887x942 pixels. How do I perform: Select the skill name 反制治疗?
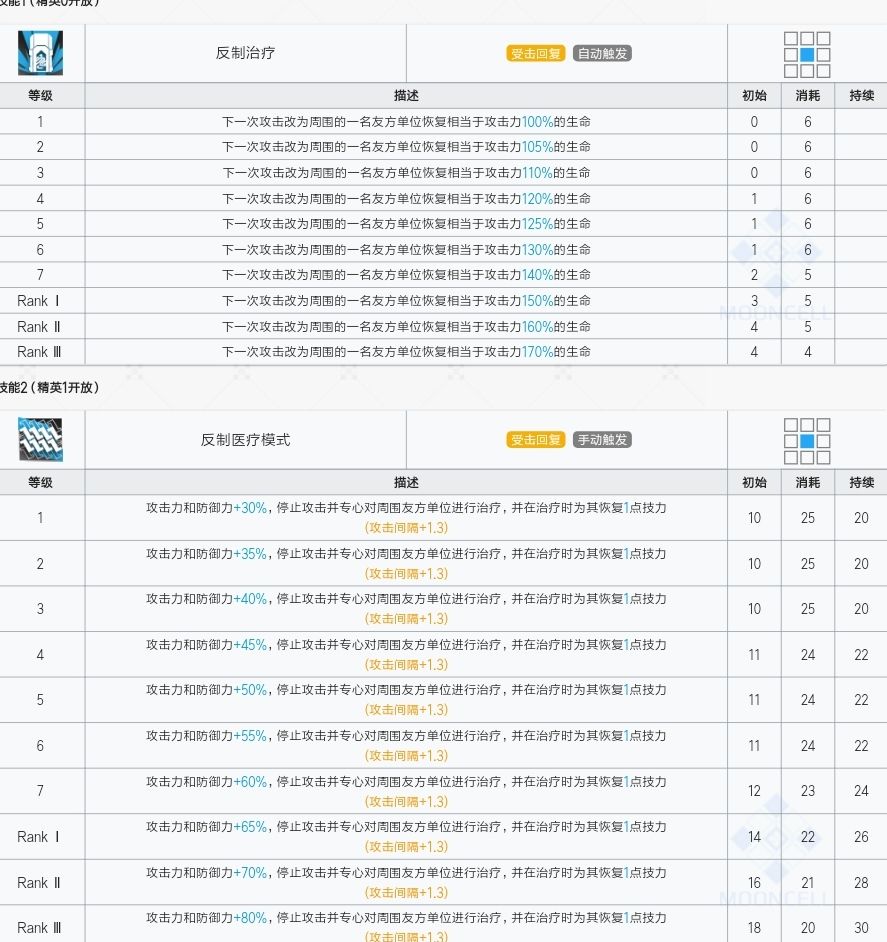[x=245, y=53]
